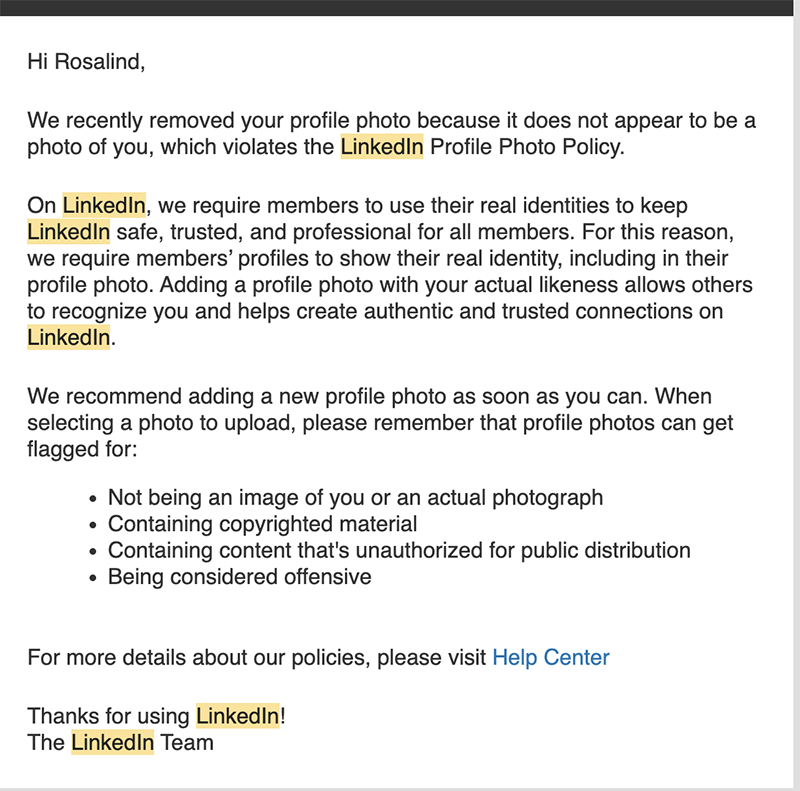Click the text 'For more details about our policies'
This screenshot has width=800, height=791.
pyautogui.click(x=199, y=657)
